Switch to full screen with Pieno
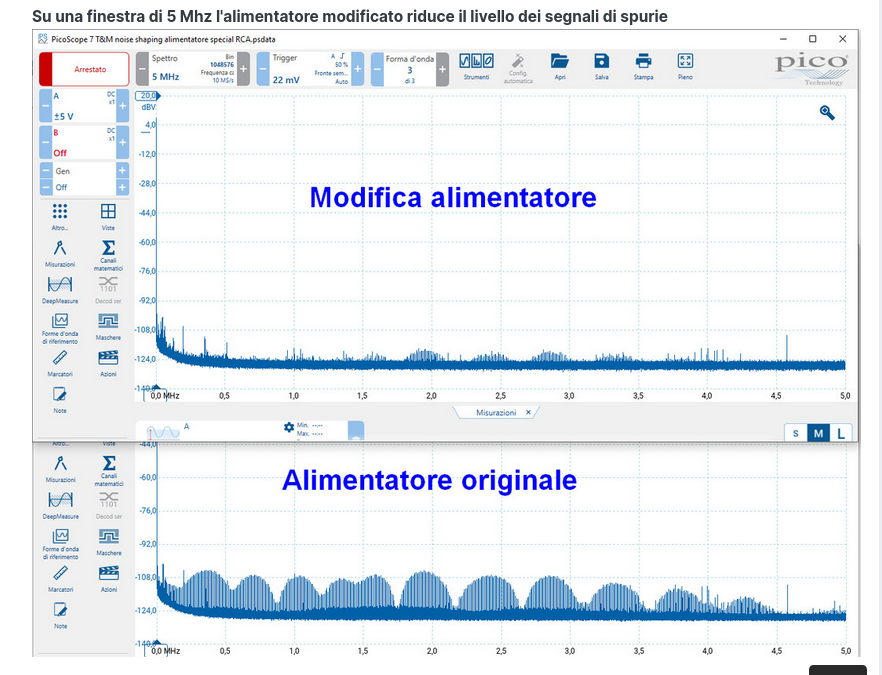The image size is (882, 675). pyautogui.click(x=685, y=66)
